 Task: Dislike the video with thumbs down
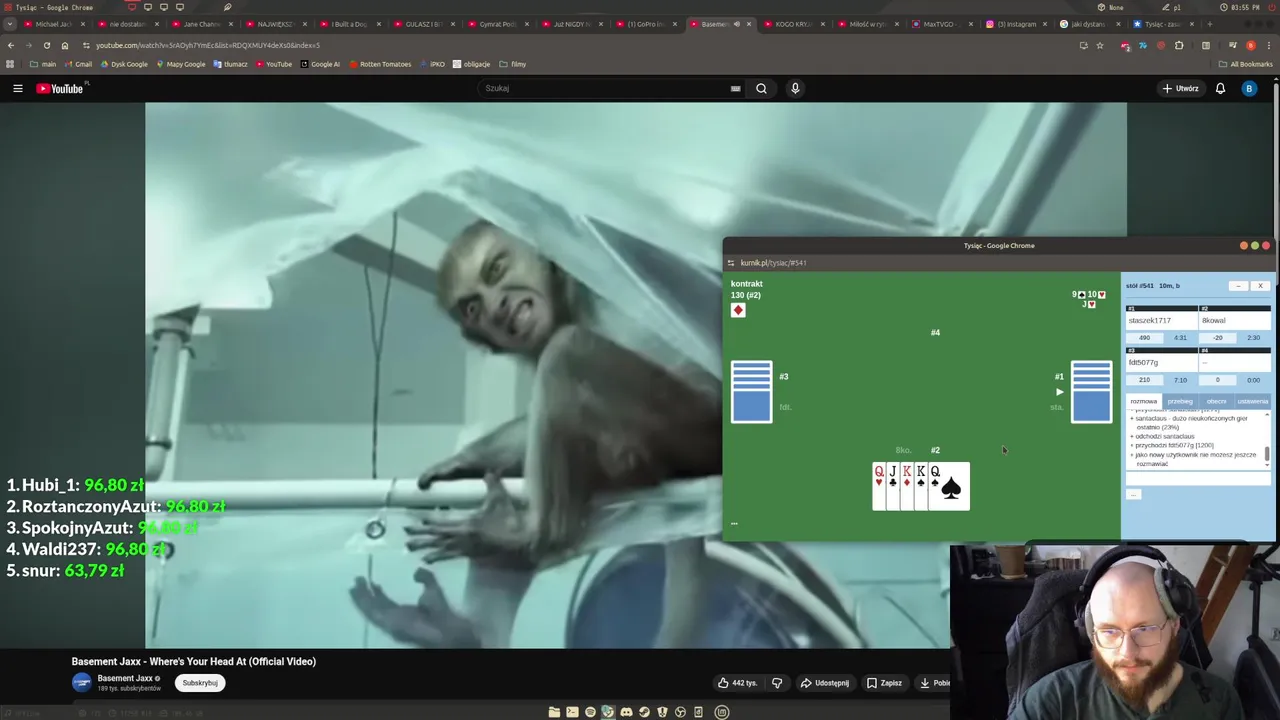(777, 683)
